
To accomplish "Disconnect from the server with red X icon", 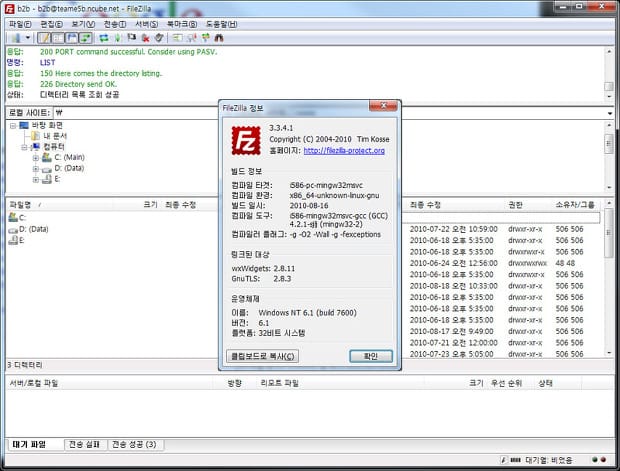I will [x=146, y=38].
